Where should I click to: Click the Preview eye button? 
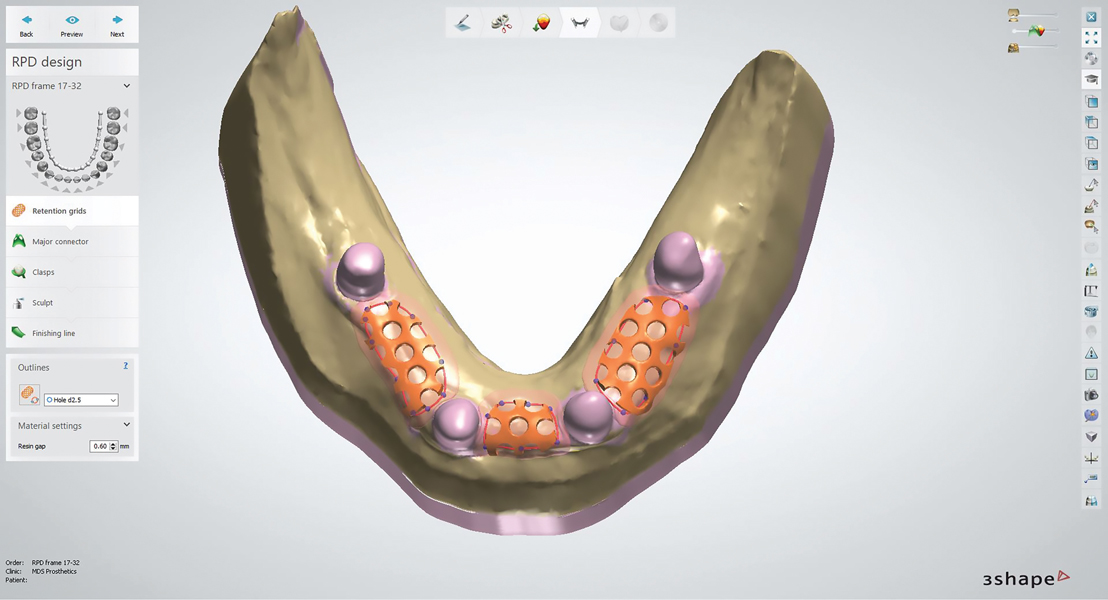pyautogui.click(x=72, y=25)
